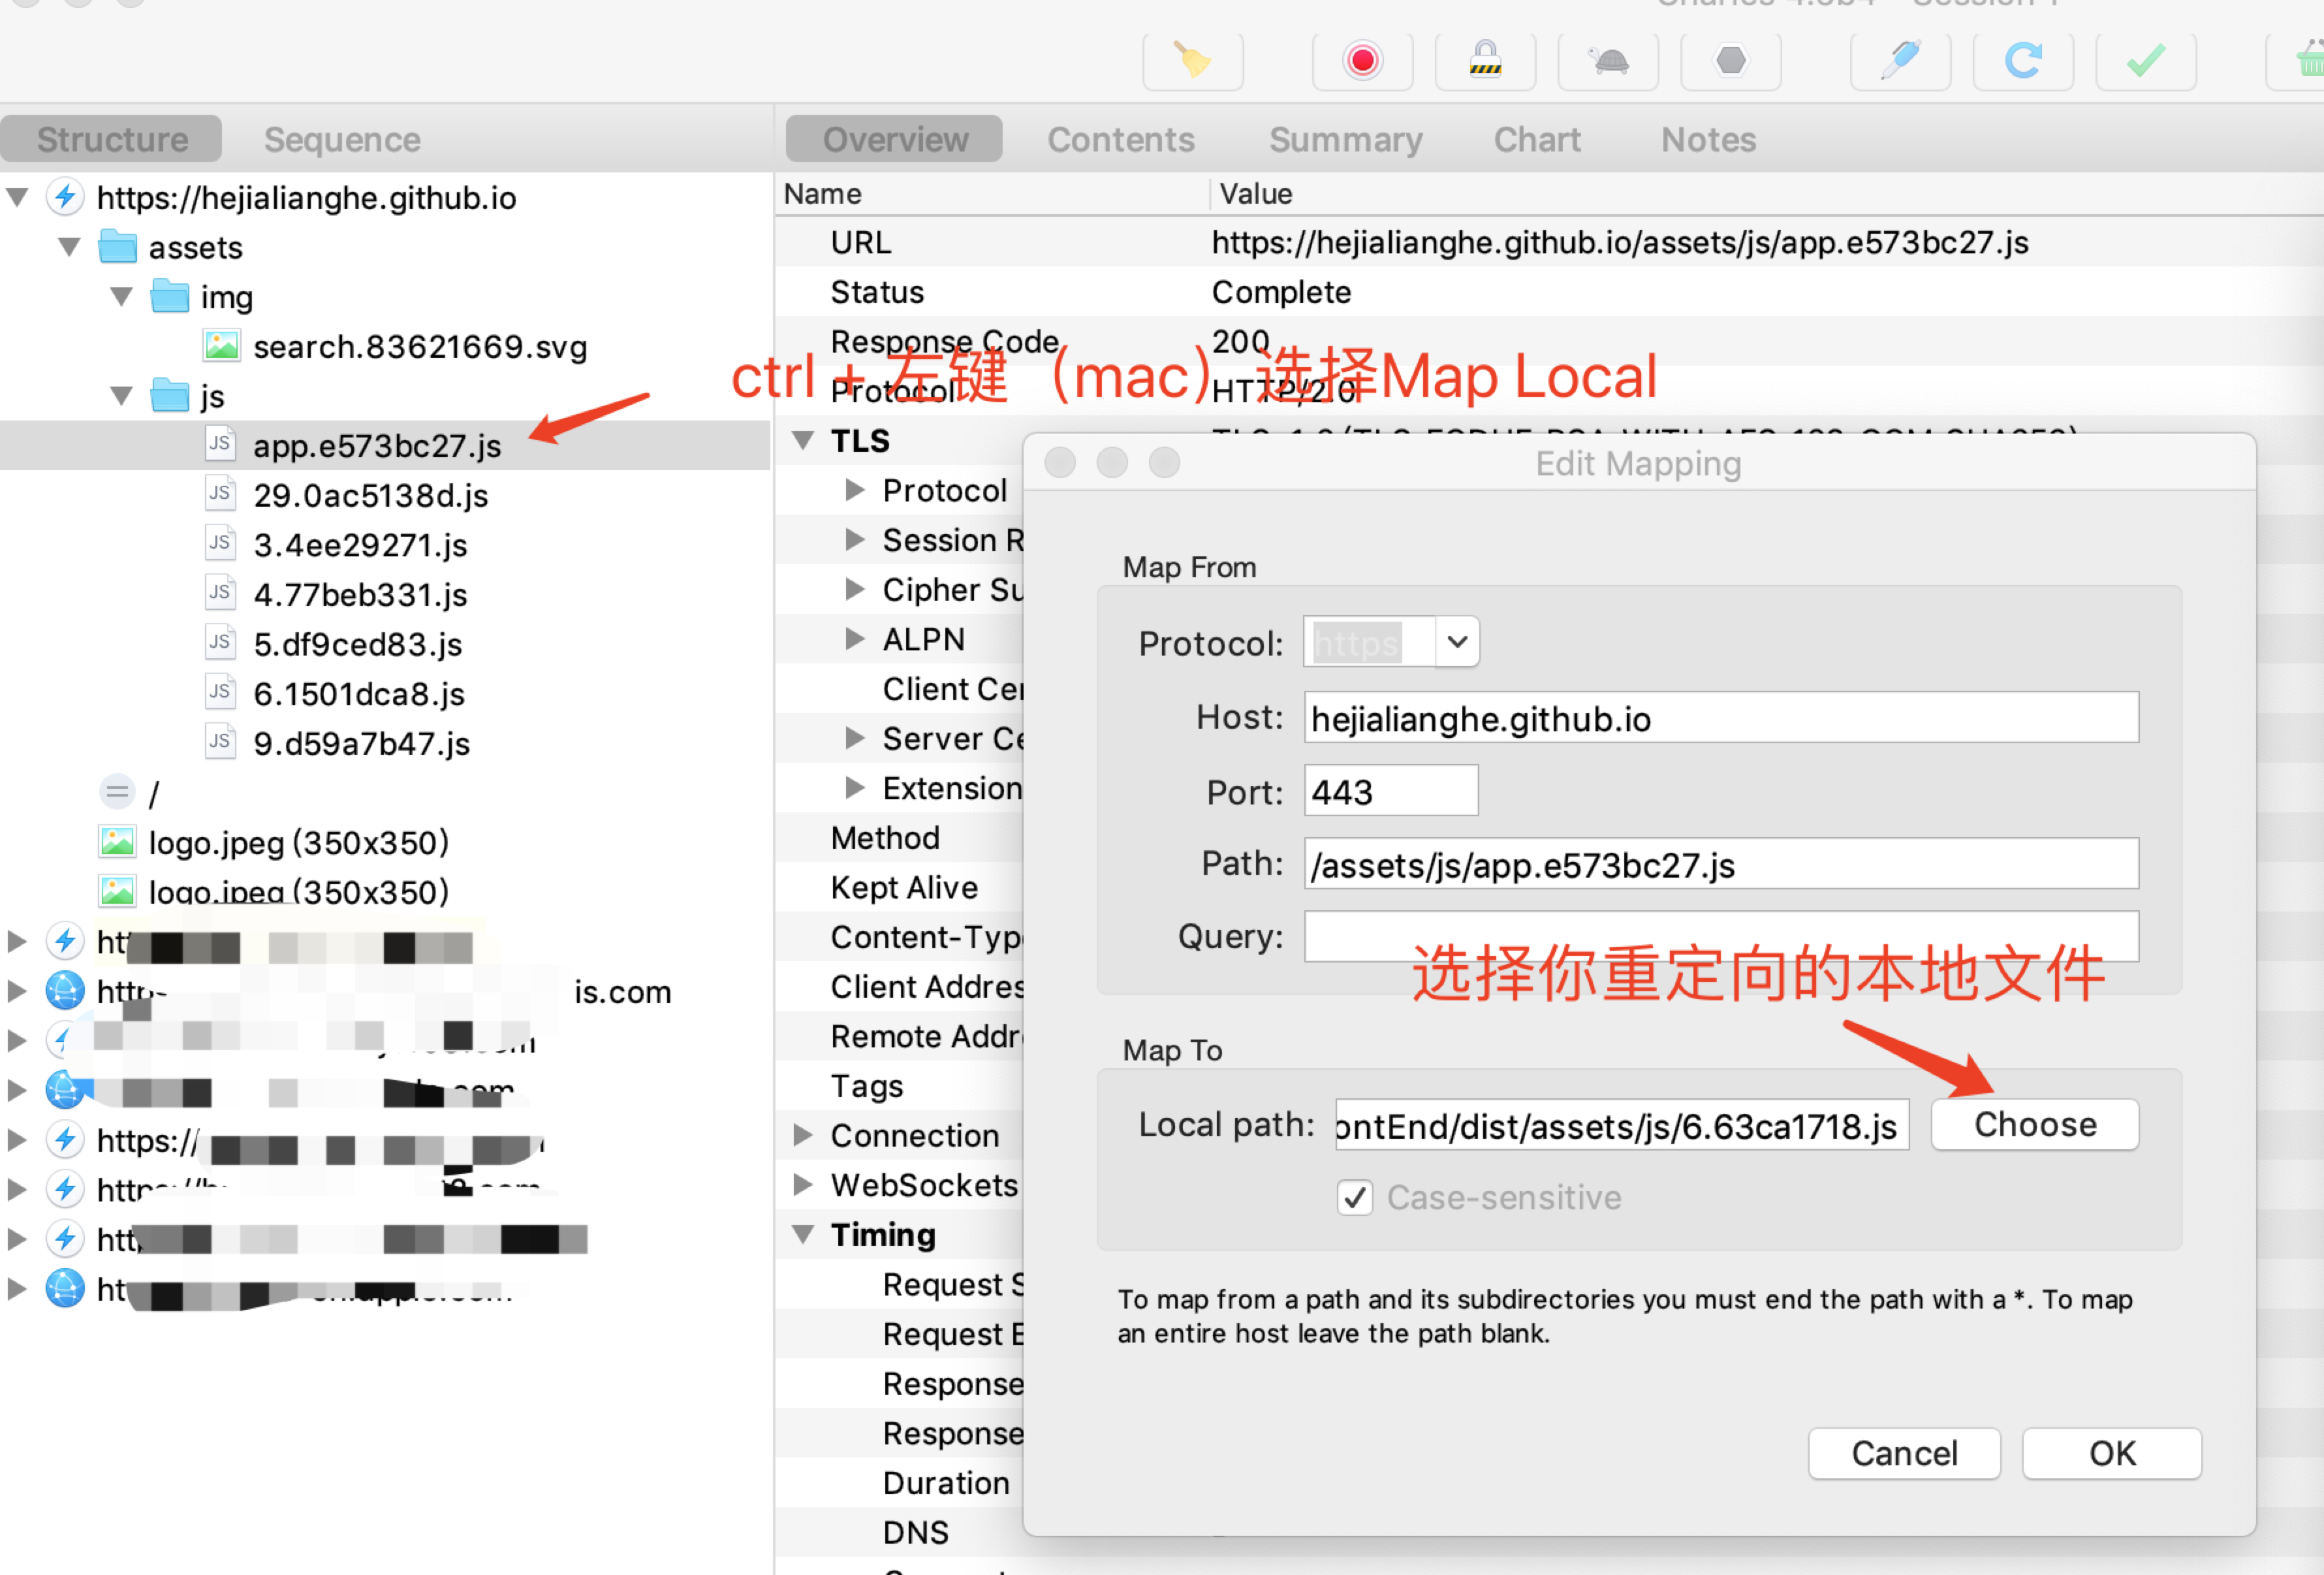Open the Contents tab
The height and width of the screenshot is (1575, 2324).
(1120, 140)
